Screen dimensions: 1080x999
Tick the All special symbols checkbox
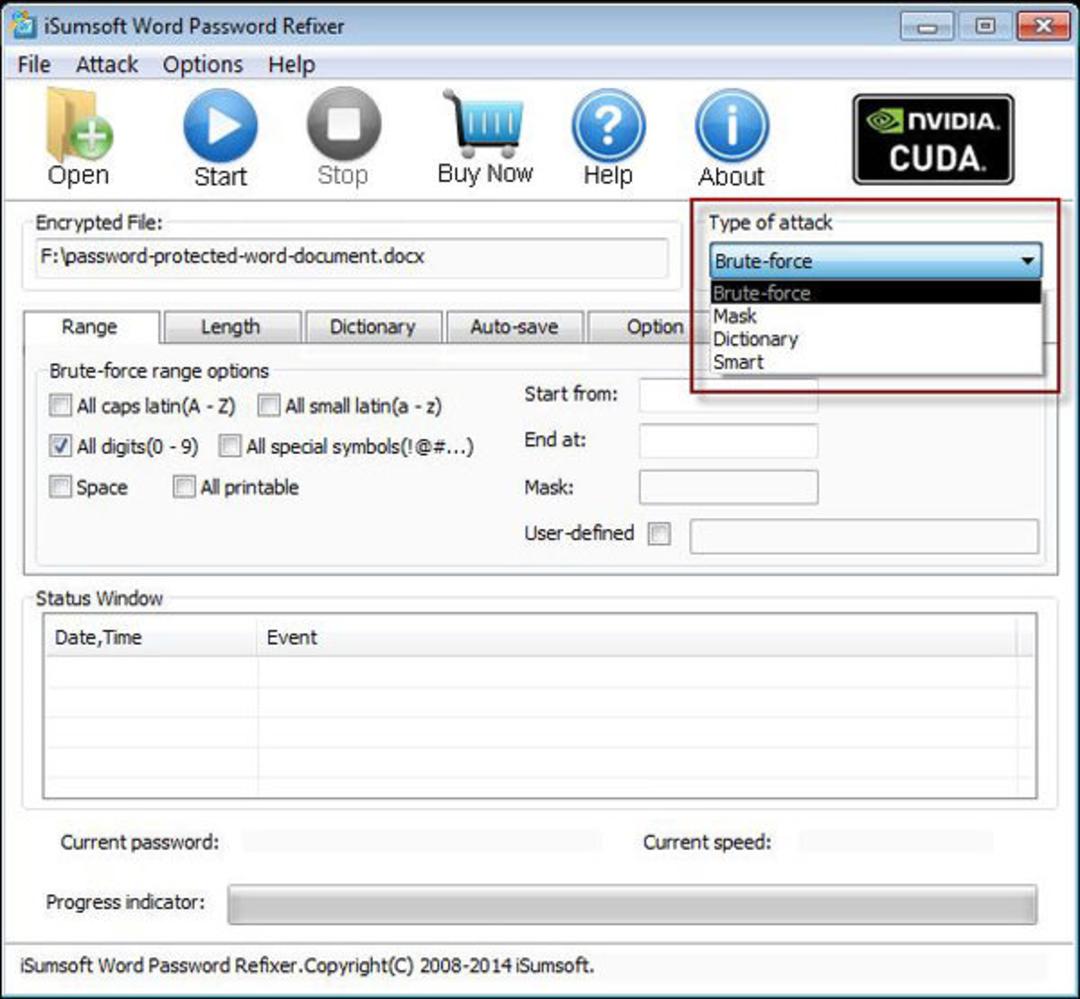229,446
